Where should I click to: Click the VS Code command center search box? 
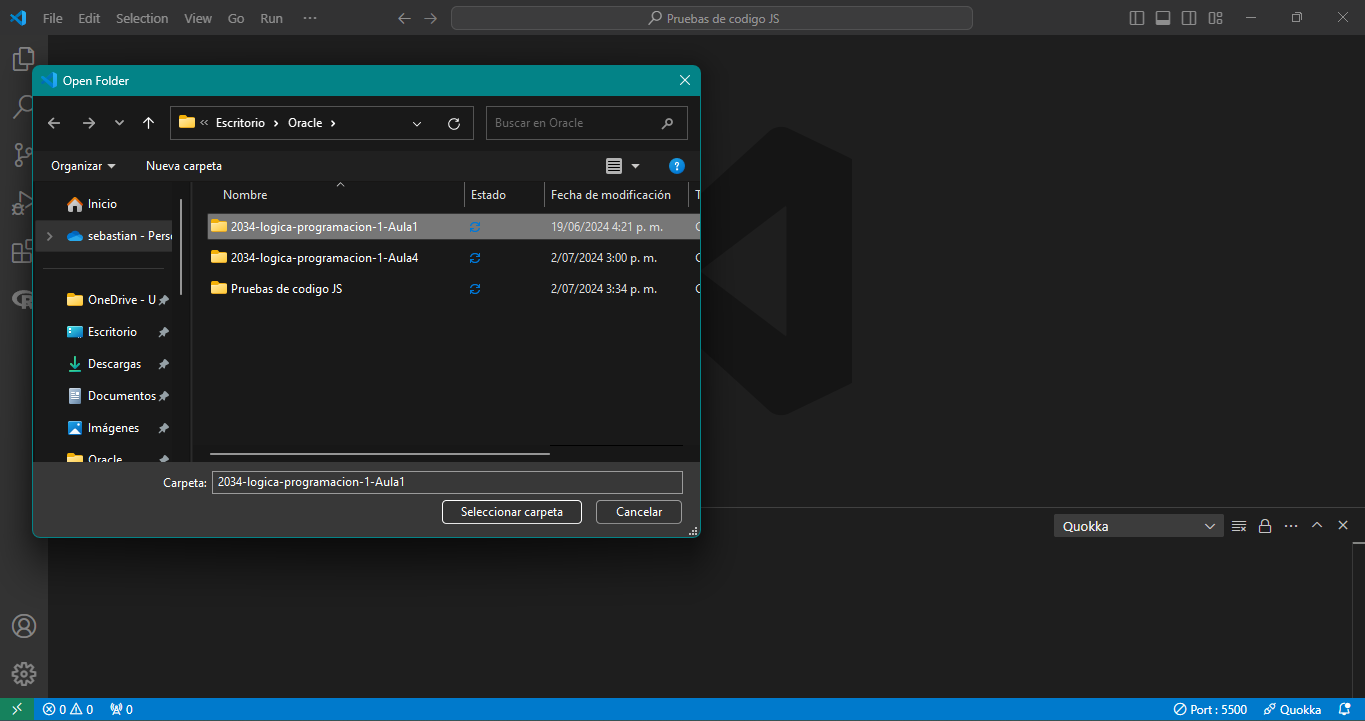712,18
